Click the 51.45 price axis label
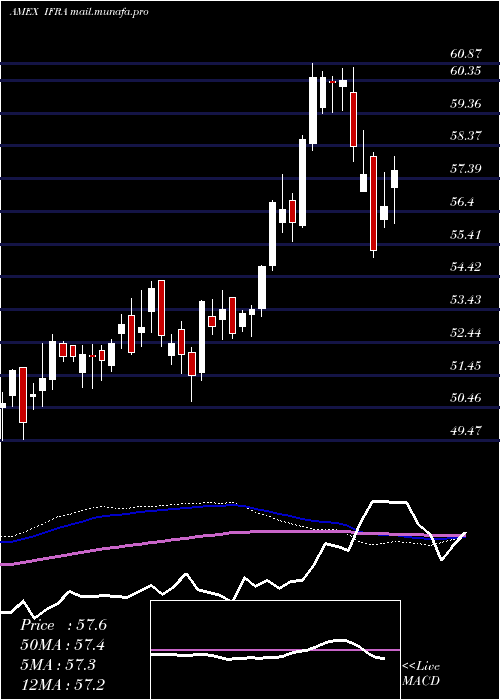 [x=466, y=366]
